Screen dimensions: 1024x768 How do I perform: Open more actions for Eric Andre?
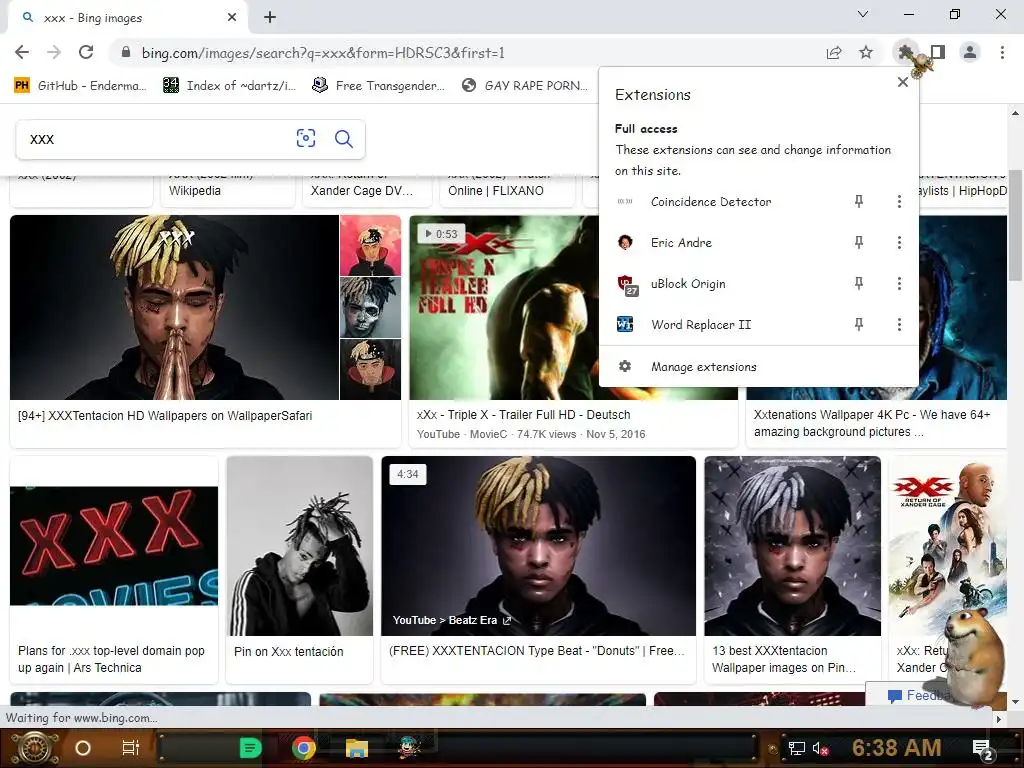(899, 242)
